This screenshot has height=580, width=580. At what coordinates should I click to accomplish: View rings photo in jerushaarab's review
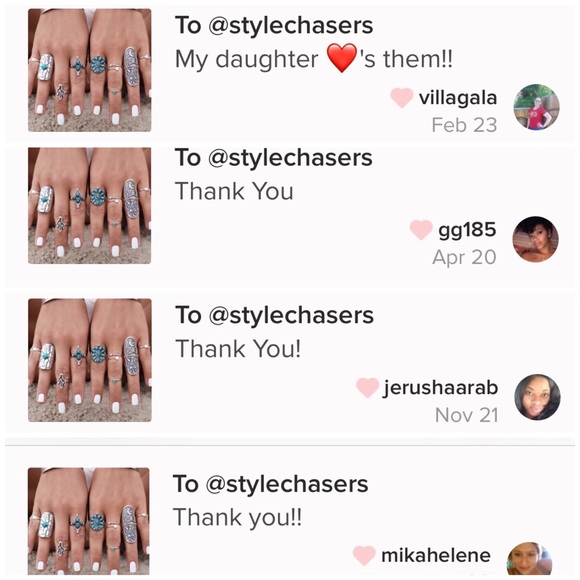[90, 360]
